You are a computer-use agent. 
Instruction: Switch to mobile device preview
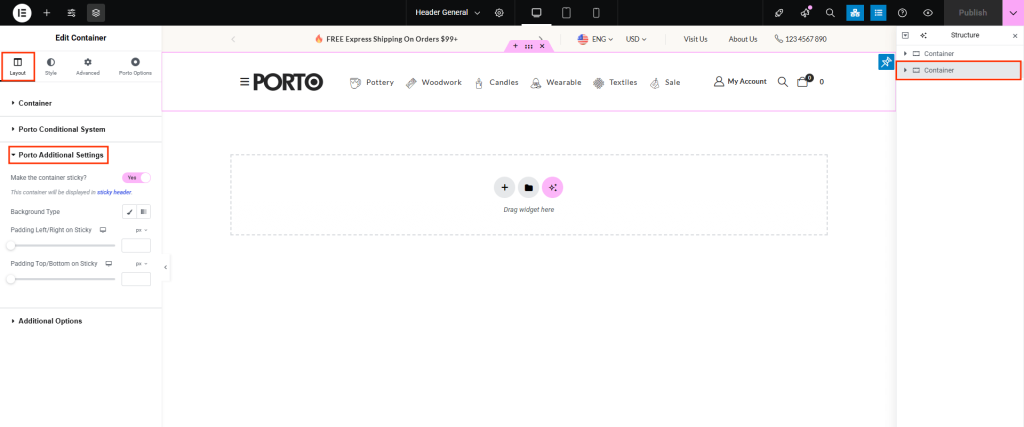tap(596, 13)
